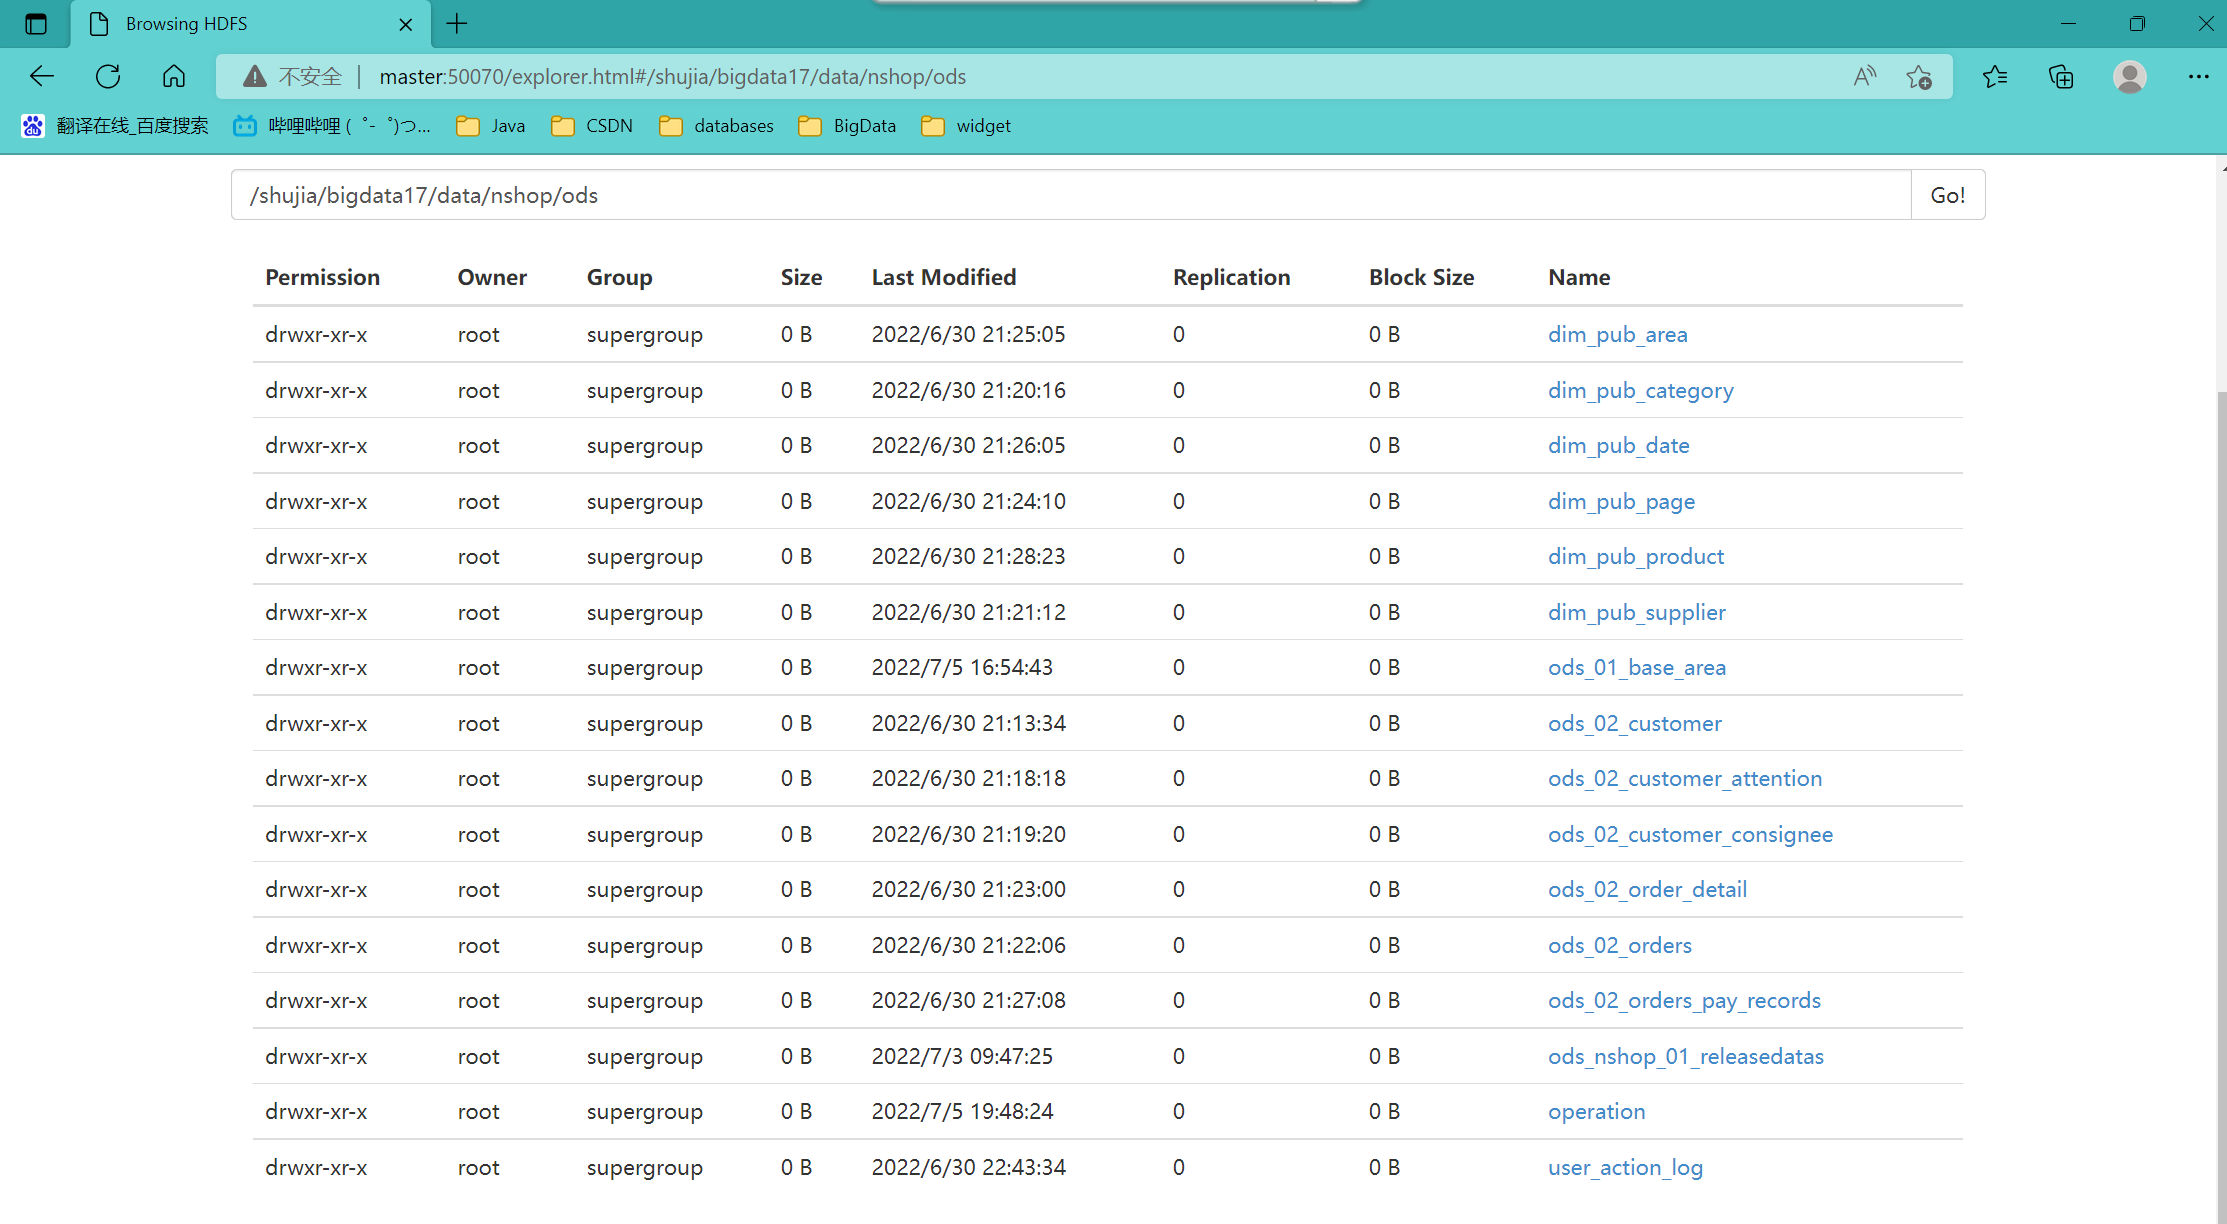This screenshot has height=1224, width=2227.
Task: Open the Favorites list icon
Action: pyautogui.click(x=1995, y=77)
